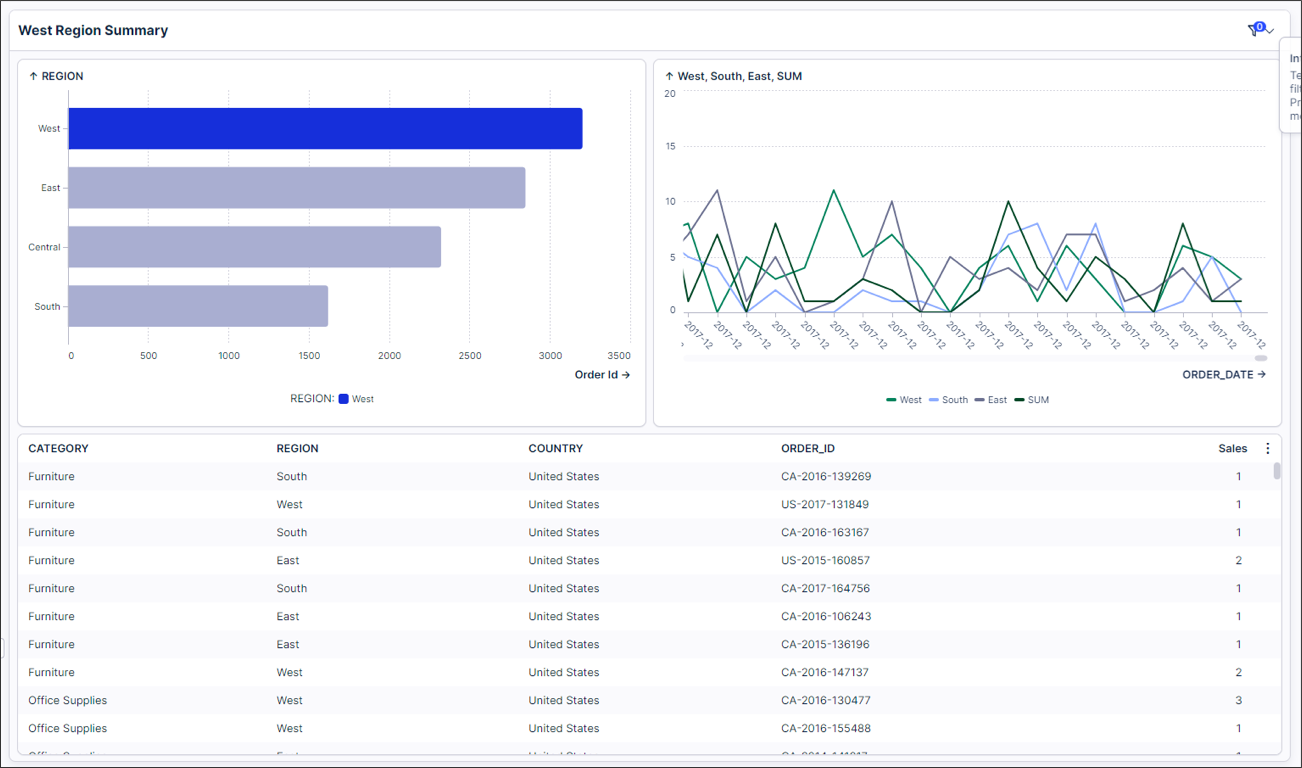The image size is (1302, 768).
Task: Sort by the CATEGORY column header
Action: (58, 449)
